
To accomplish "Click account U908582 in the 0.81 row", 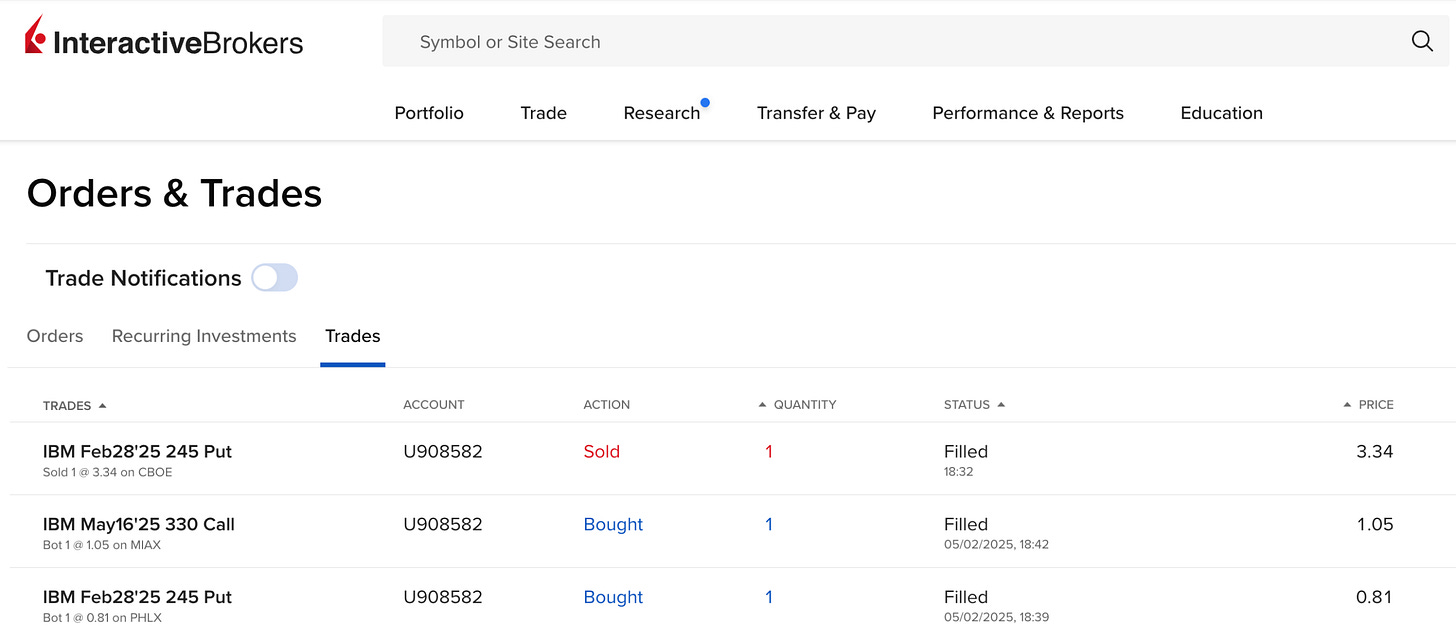I will click(x=443, y=597).
